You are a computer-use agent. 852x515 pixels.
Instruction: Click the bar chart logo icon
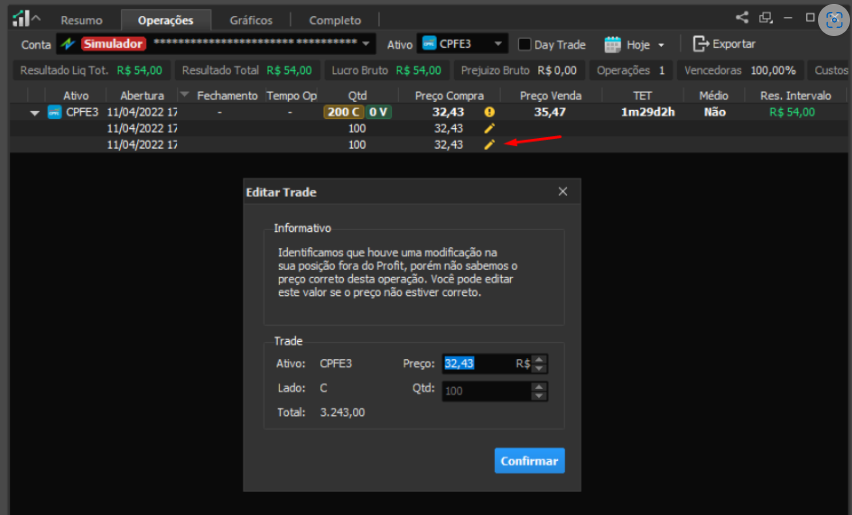22,18
